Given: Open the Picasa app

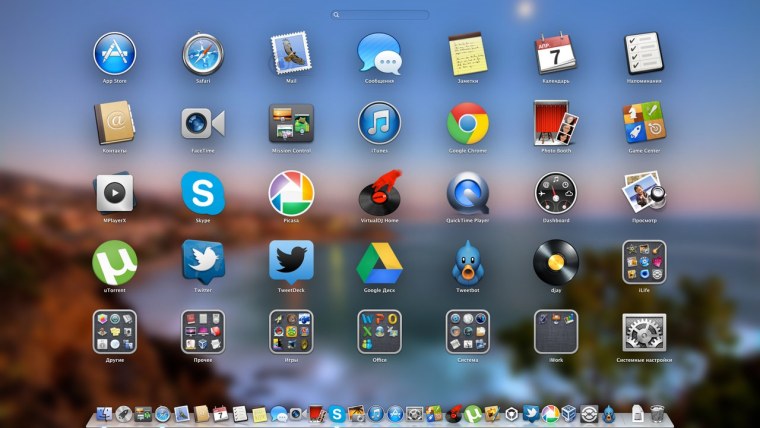Looking at the screenshot, I should click(291, 192).
